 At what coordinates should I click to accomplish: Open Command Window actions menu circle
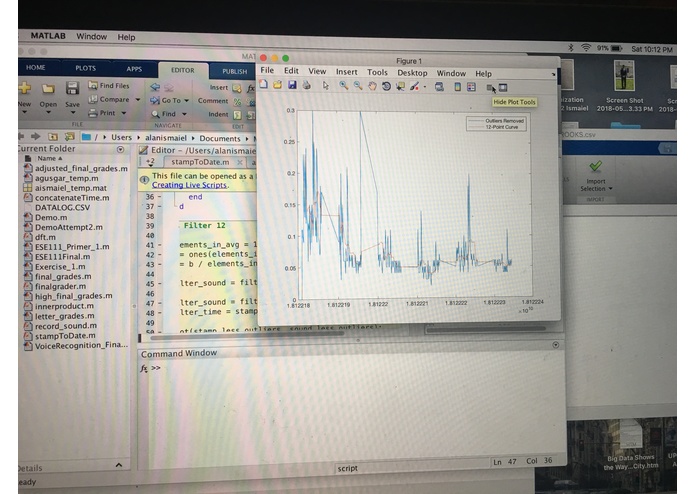pos(556,345)
